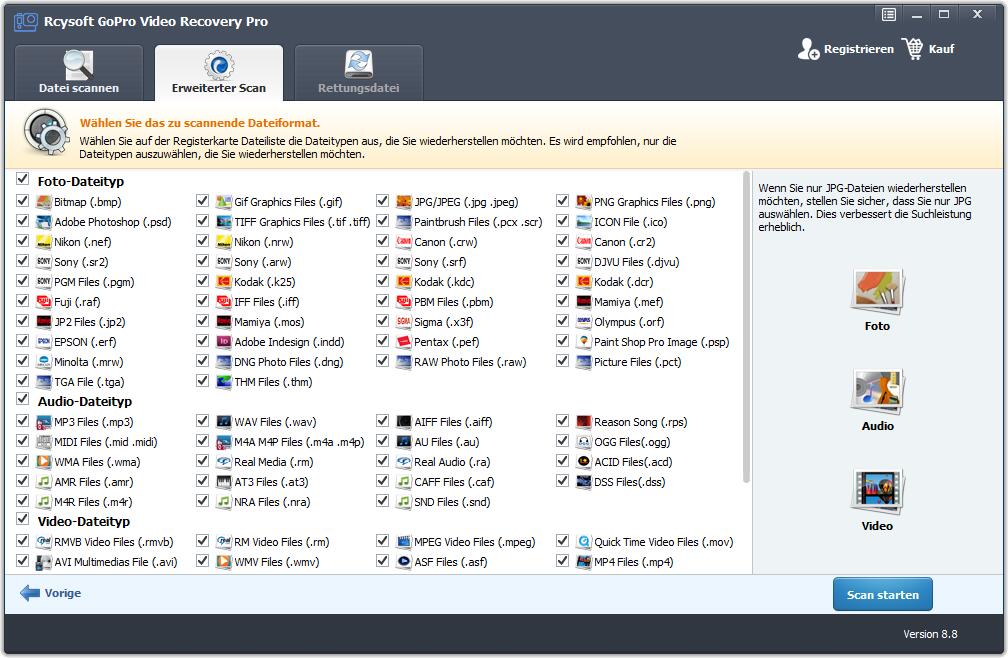Click the Minolta (.mrw) label
This screenshot has width=1008, height=658.
coord(89,362)
